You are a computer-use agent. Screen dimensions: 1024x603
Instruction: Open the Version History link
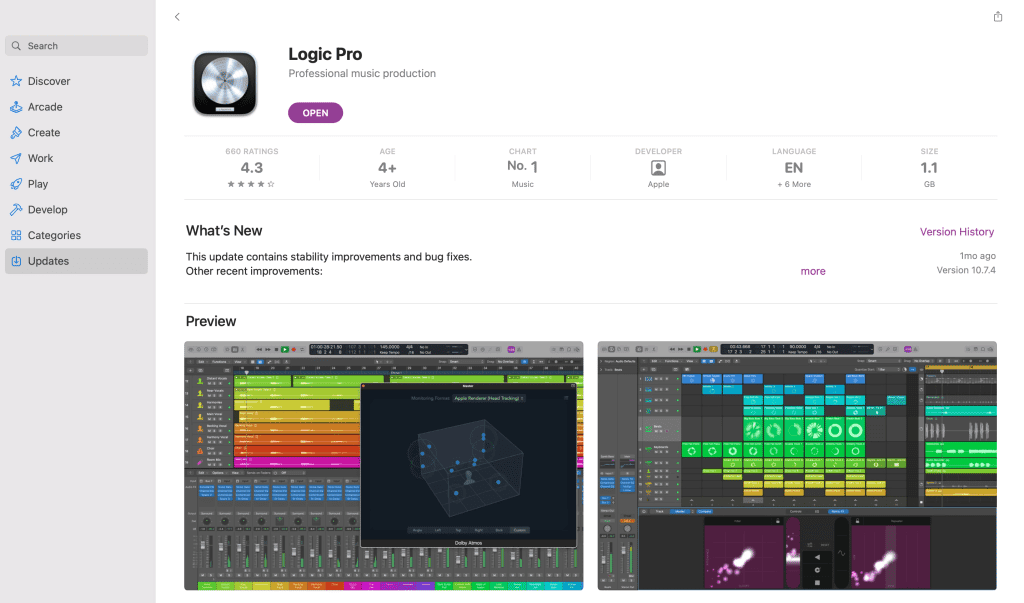(957, 232)
